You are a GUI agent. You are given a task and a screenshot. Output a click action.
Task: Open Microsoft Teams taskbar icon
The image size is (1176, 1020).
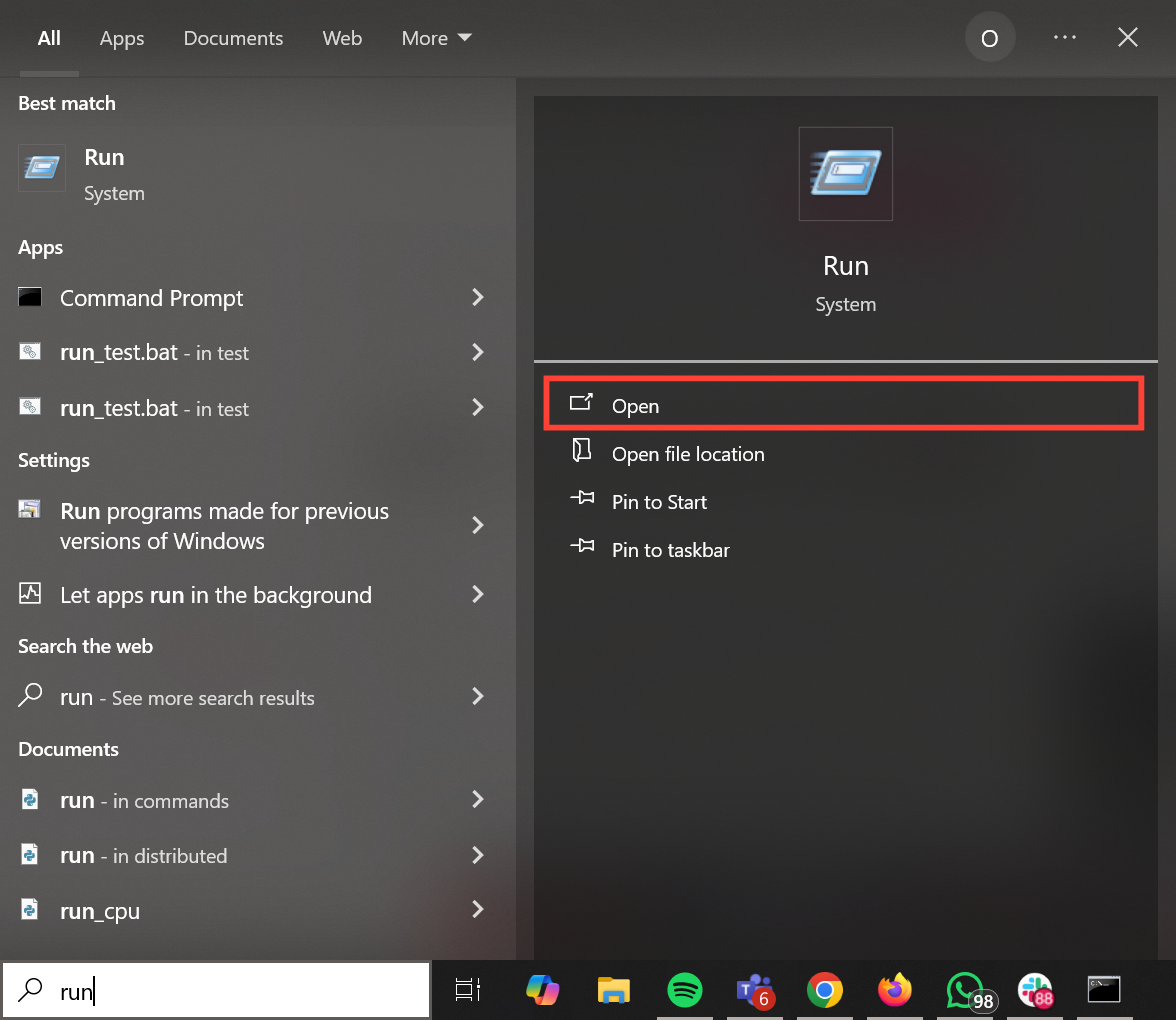coord(754,990)
